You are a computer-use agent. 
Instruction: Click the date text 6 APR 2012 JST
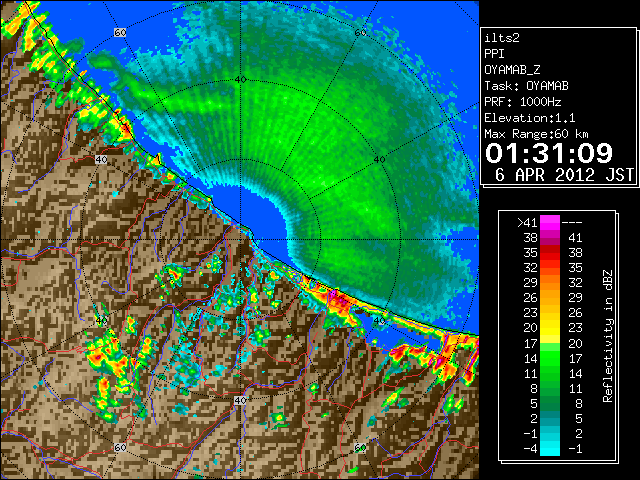[564, 175]
